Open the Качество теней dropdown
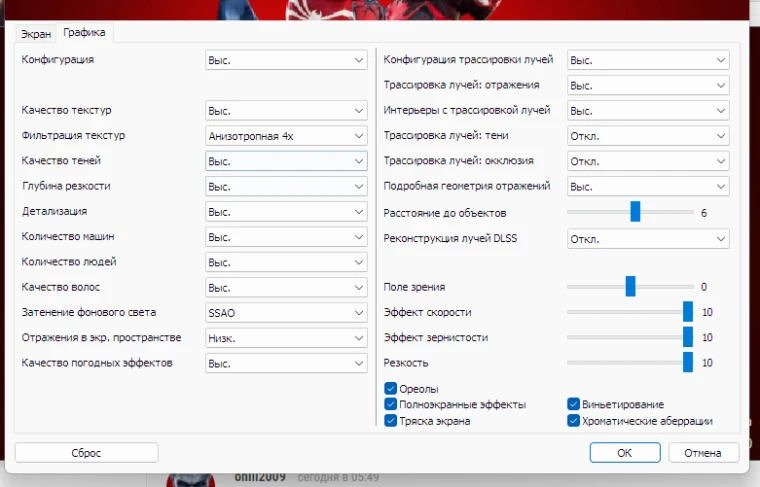 [286, 161]
